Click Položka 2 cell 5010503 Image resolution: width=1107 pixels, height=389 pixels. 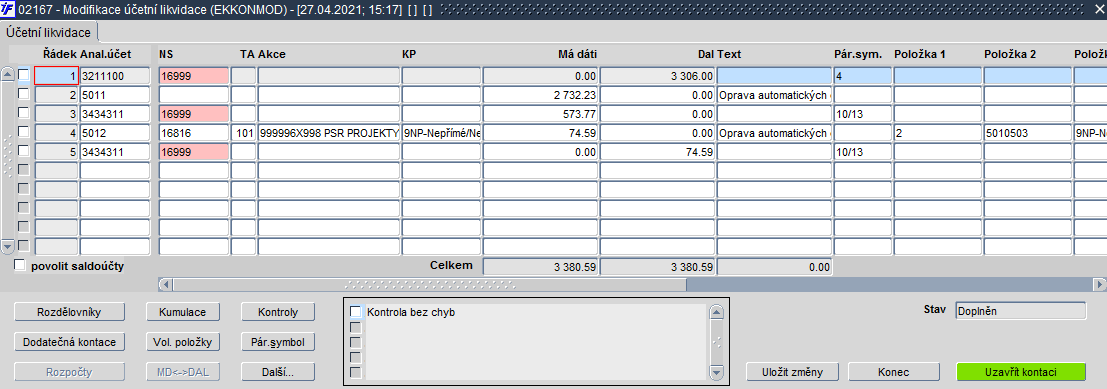tap(1027, 133)
